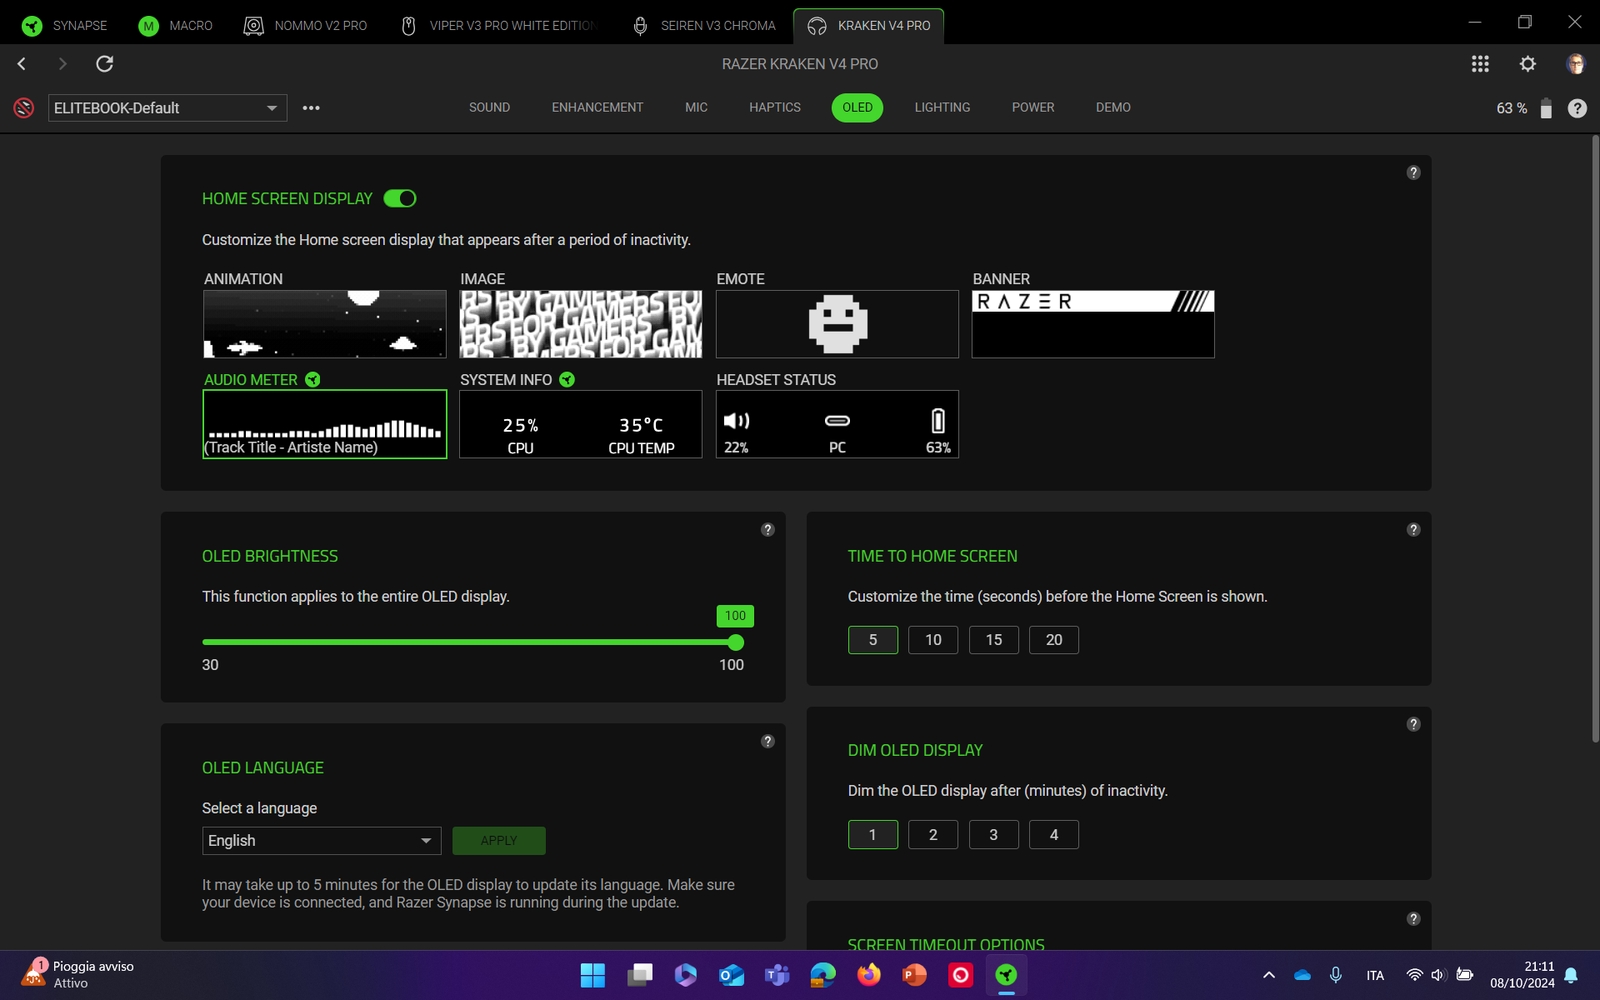Image resolution: width=1600 pixels, height=1000 pixels.
Task: Switch to the HAPTICS tab
Action: pos(774,107)
